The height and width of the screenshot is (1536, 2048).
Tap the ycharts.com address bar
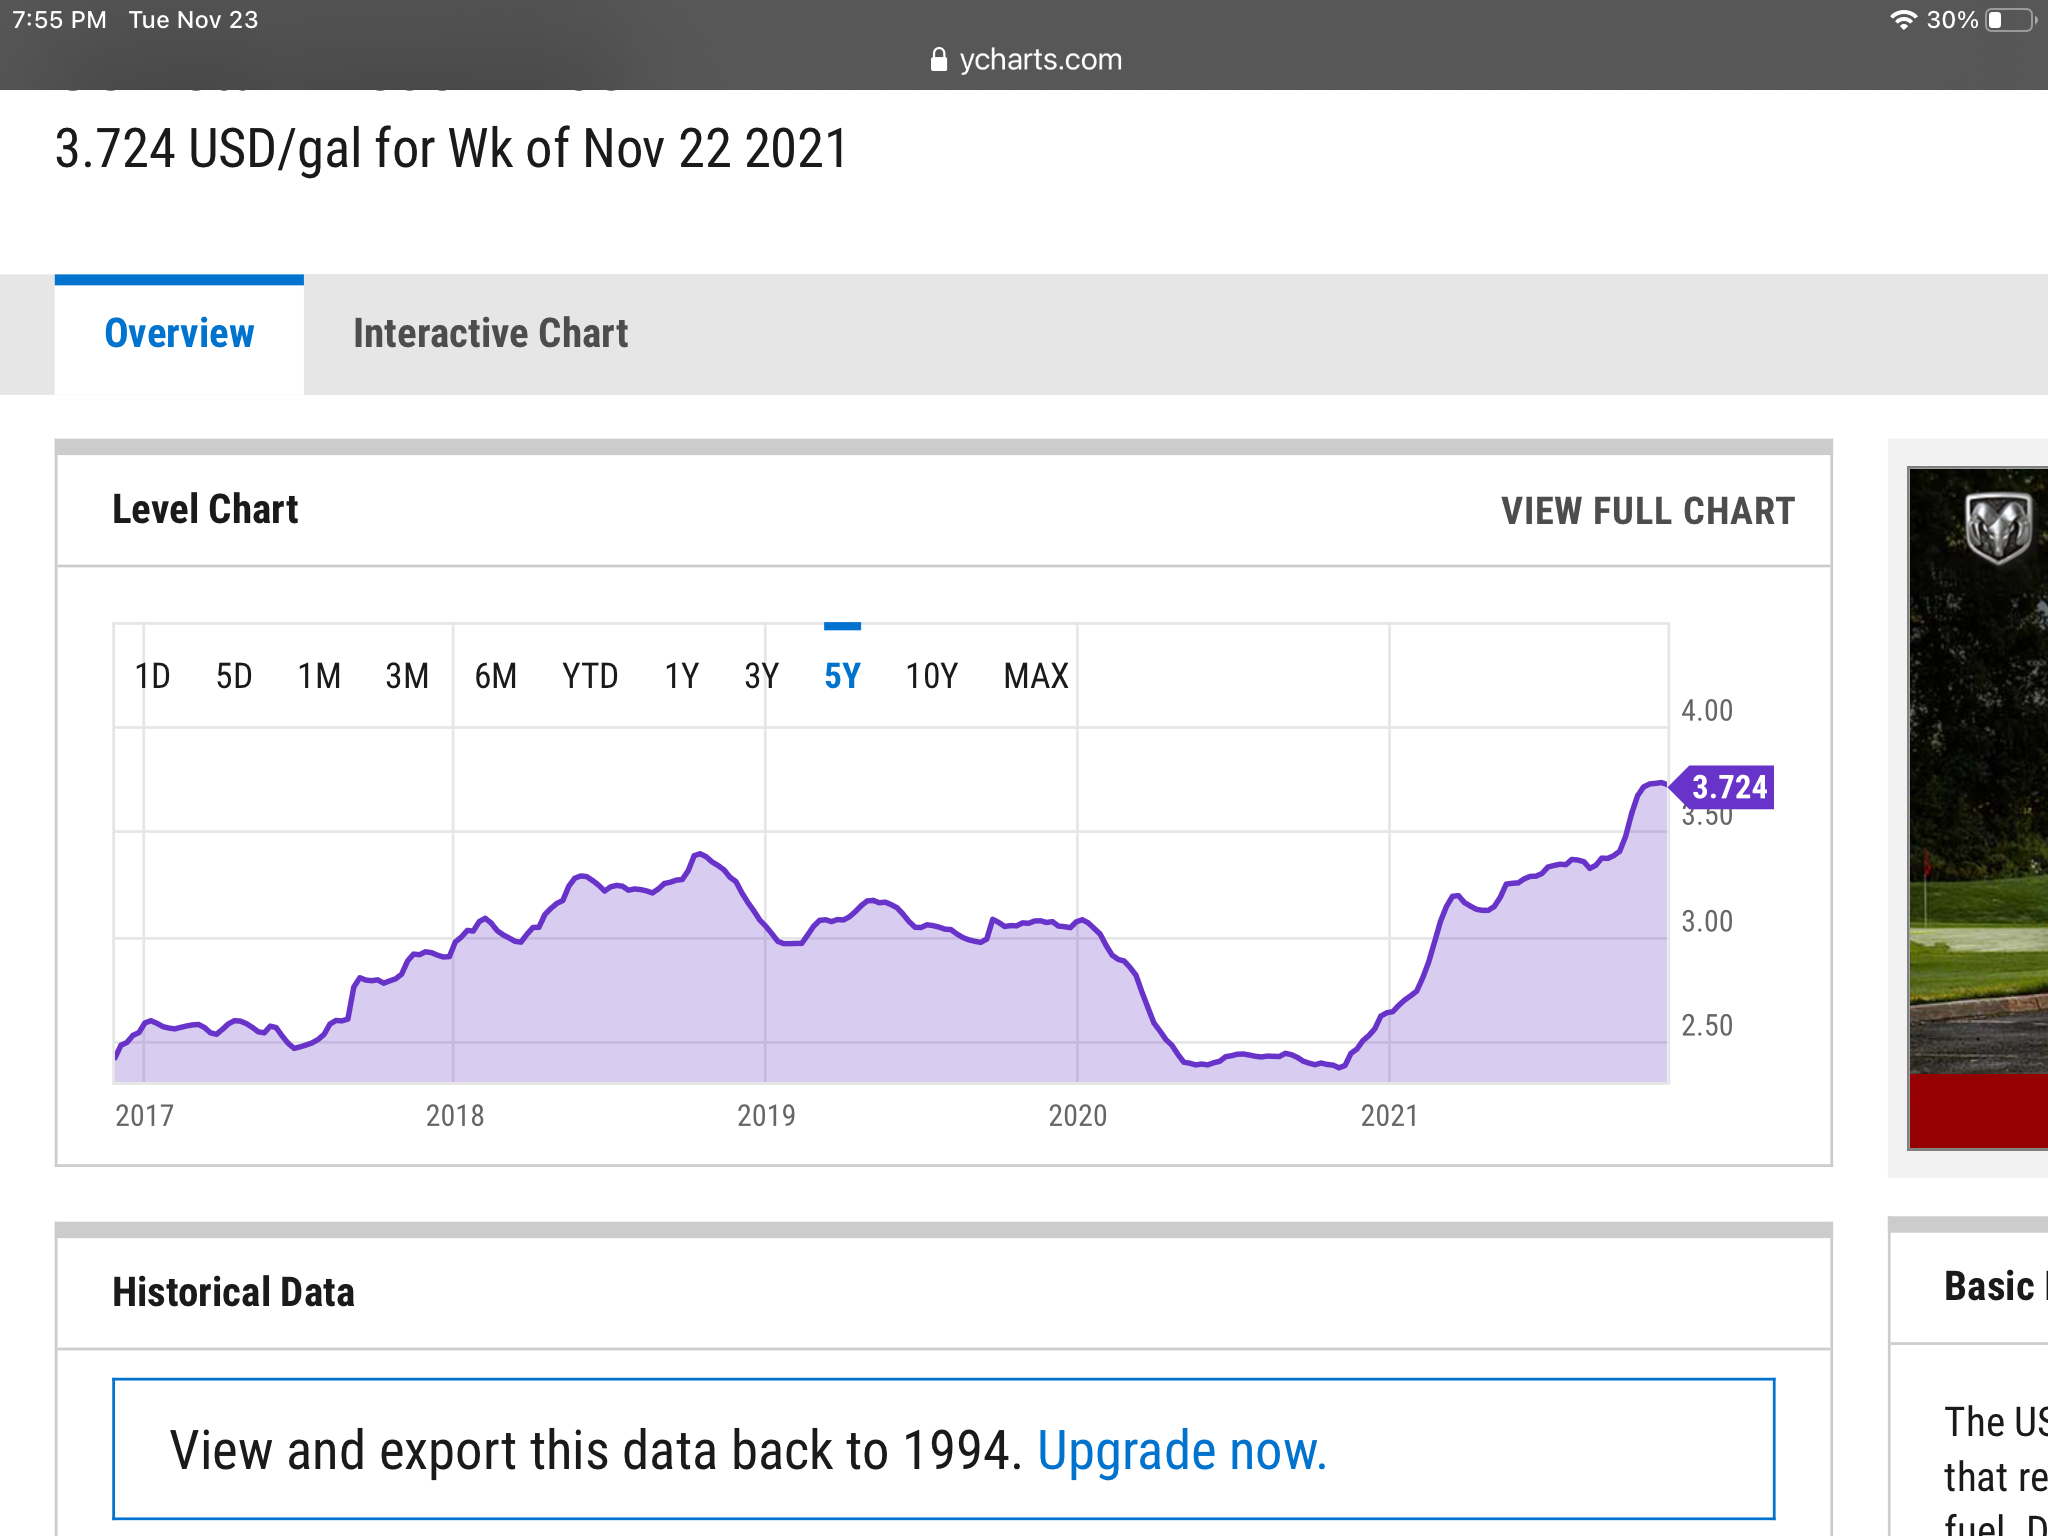click(1040, 60)
